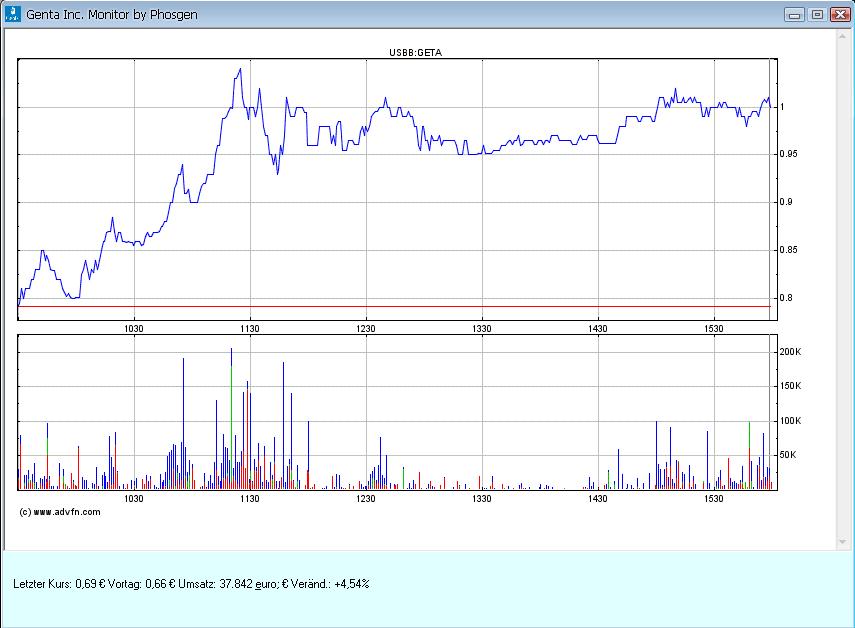Click the (c) www.advfn.com credit text
The image size is (855, 628).
60,512
